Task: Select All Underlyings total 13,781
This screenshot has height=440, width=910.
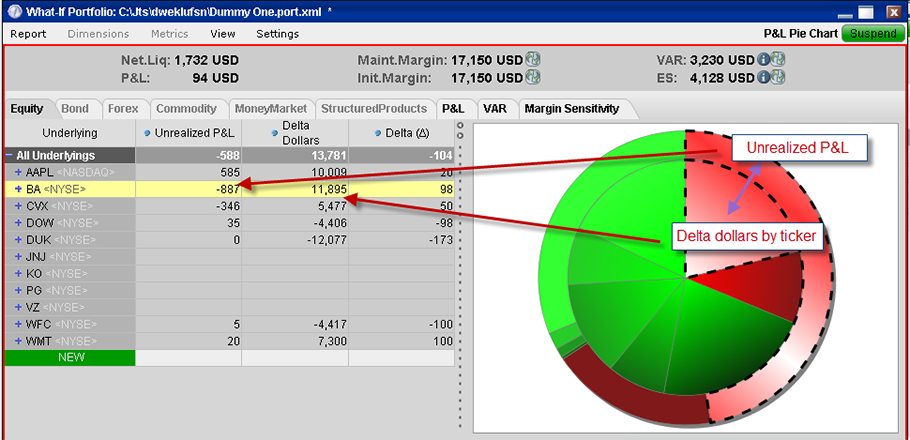Action: [x=330, y=156]
